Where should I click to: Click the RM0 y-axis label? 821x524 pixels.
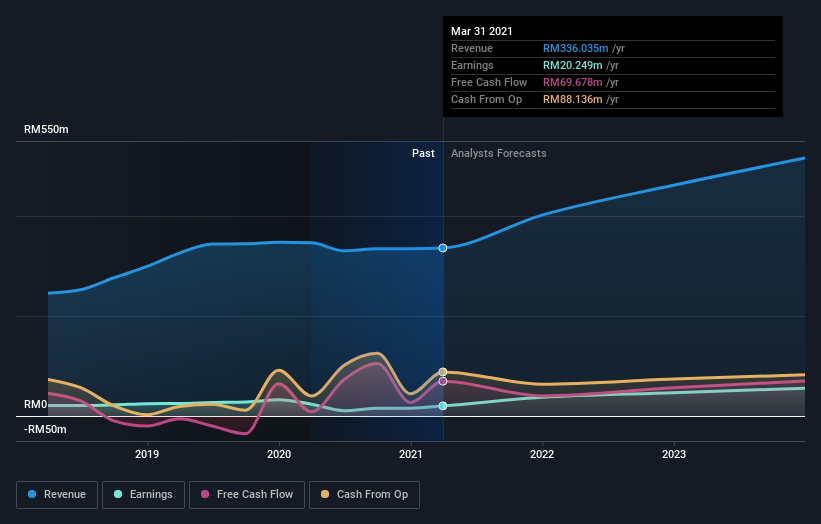[x=36, y=404]
